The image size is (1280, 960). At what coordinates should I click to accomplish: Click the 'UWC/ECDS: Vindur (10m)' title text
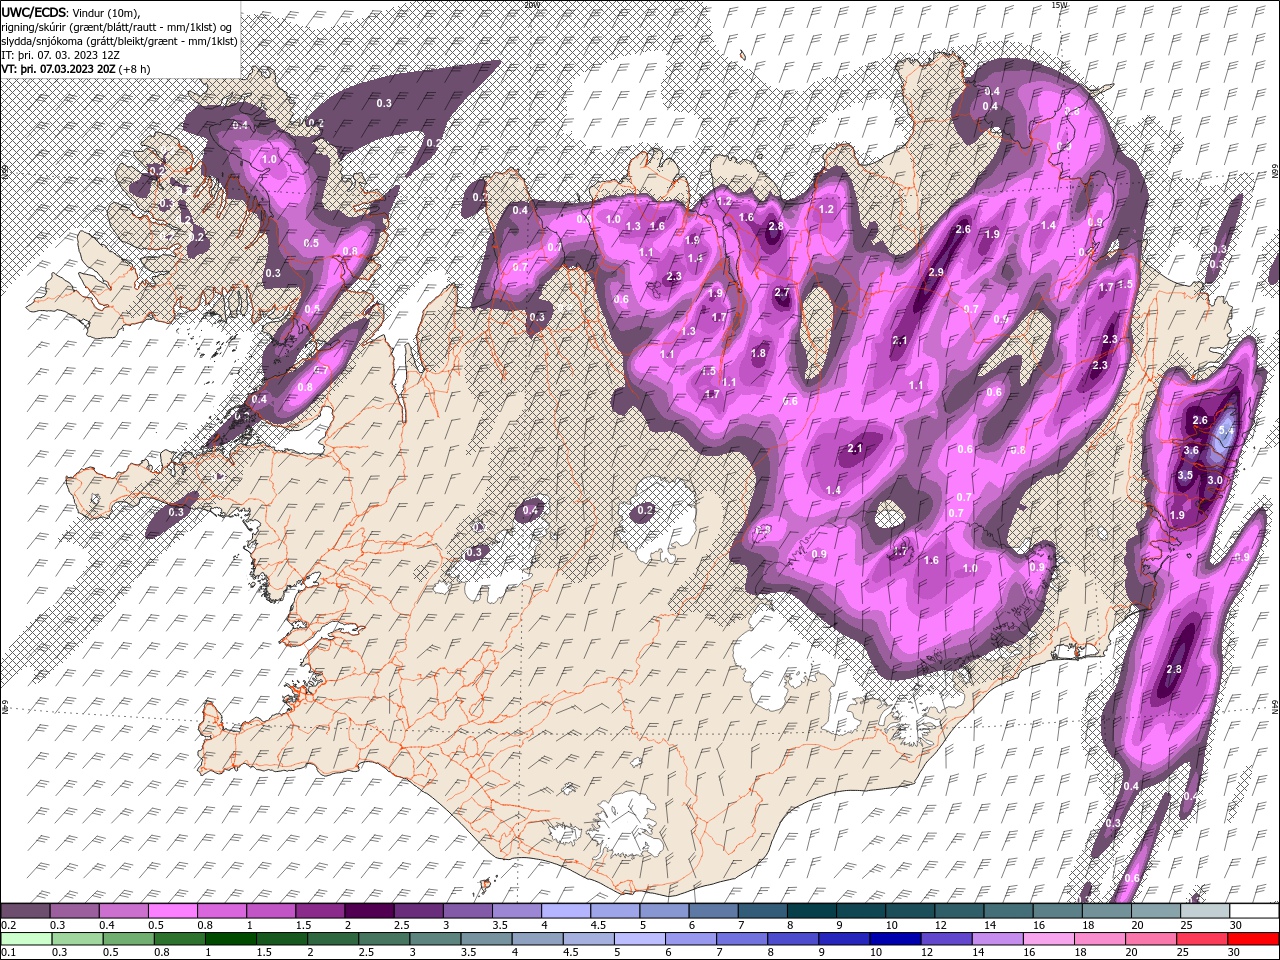tap(70, 12)
